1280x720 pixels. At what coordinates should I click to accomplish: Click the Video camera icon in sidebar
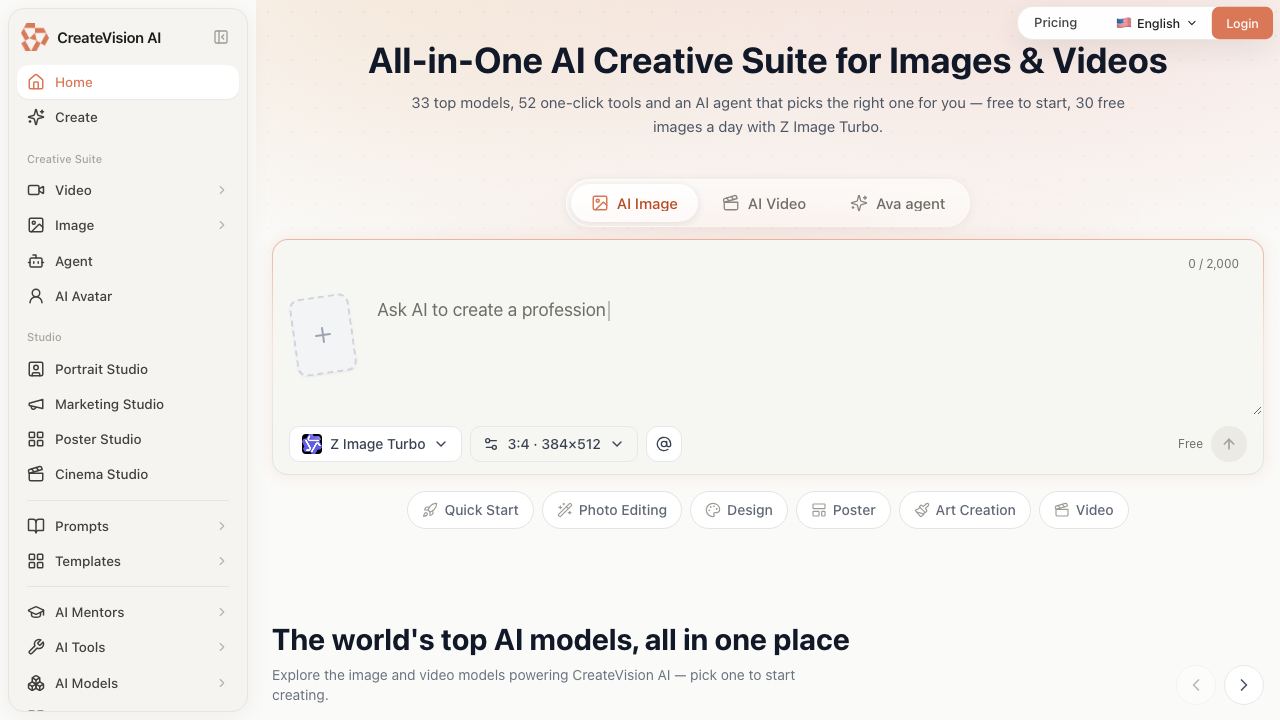click(x=36, y=190)
